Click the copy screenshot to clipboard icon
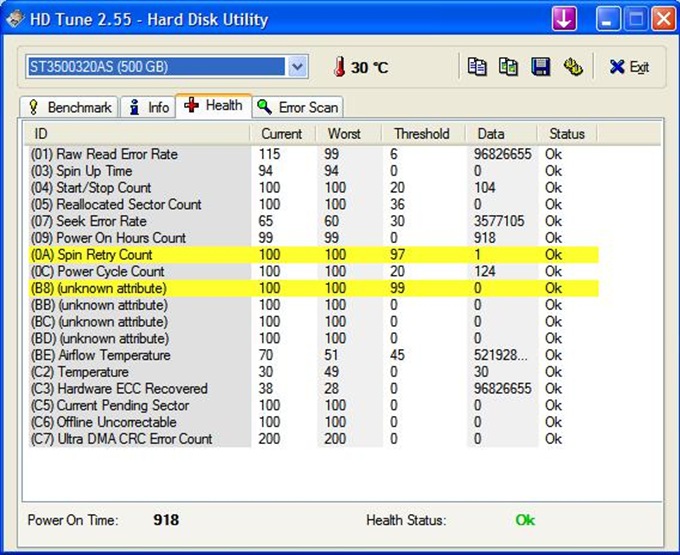Viewport: 680px width, 555px height. (509, 67)
